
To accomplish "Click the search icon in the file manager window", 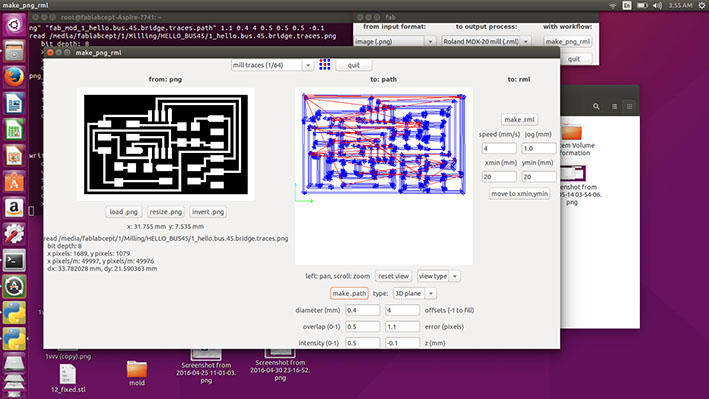I will click(596, 106).
